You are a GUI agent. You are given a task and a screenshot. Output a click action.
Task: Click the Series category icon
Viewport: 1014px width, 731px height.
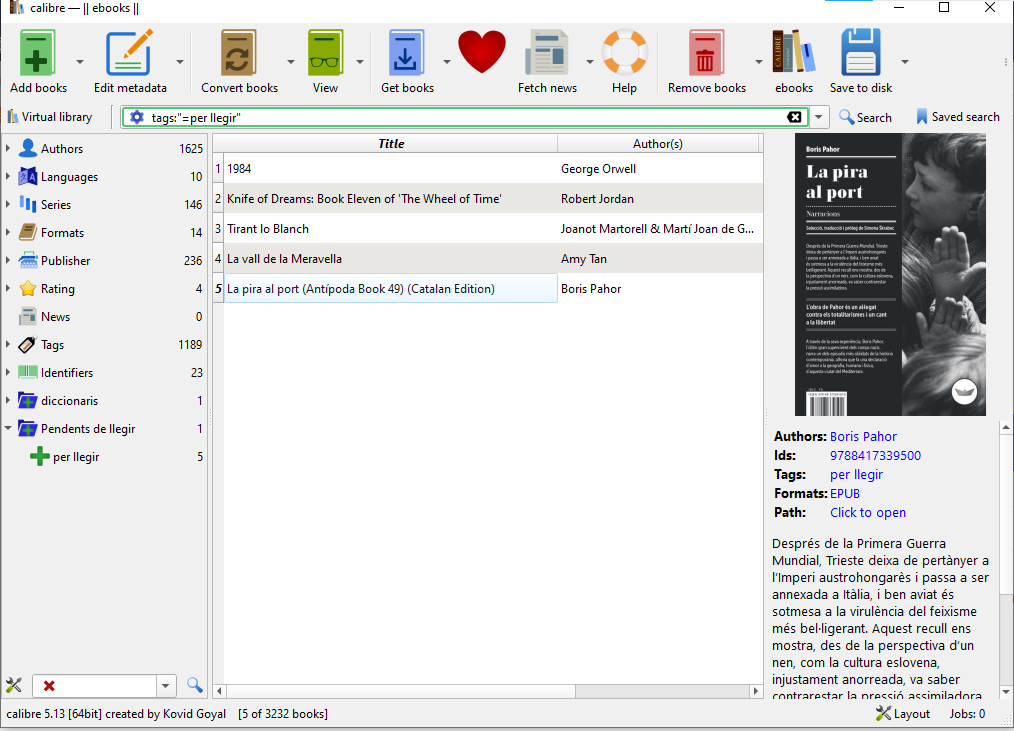[28, 204]
